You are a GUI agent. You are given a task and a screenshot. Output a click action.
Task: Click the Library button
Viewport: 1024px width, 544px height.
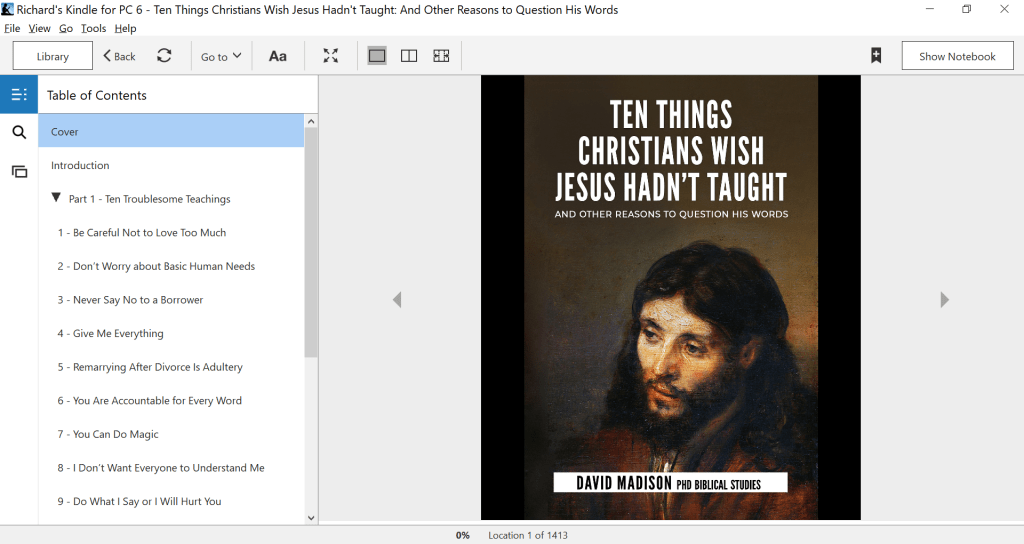point(53,56)
